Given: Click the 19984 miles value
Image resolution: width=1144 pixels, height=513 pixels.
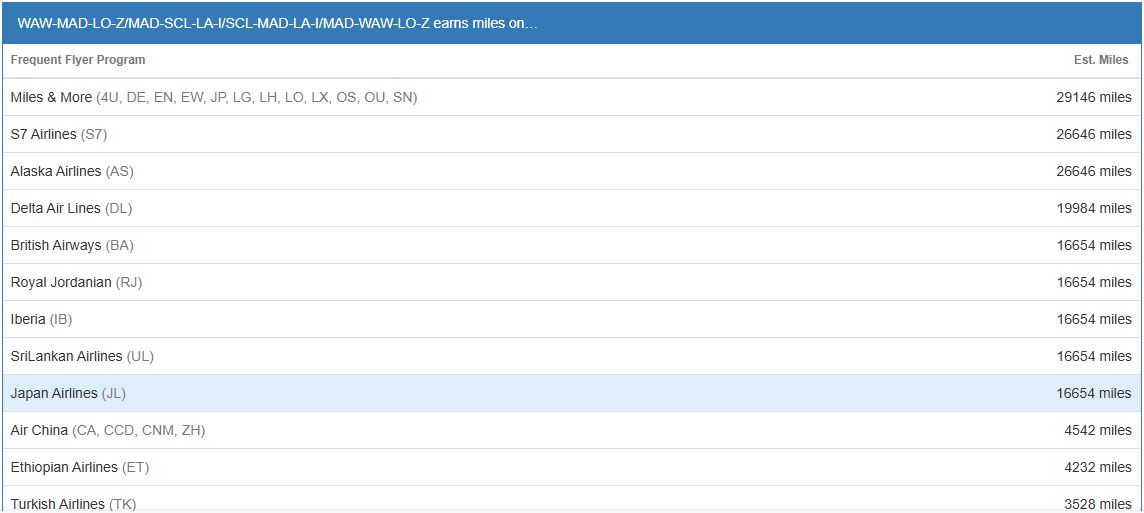Looking at the screenshot, I should tap(1094, 209).
